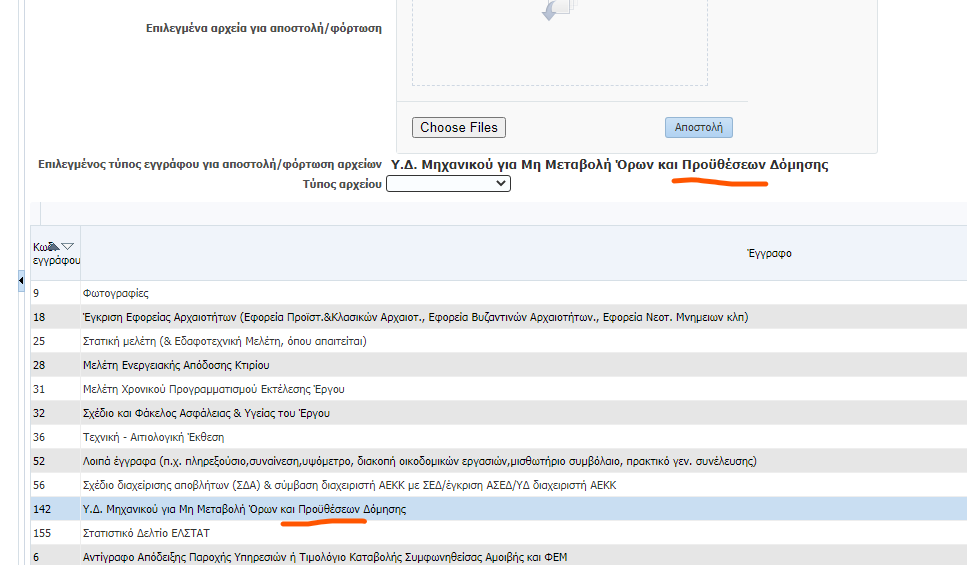Select the Στατική μελέτη row
This screenshot has height=565, width=967.
point(224,341)
